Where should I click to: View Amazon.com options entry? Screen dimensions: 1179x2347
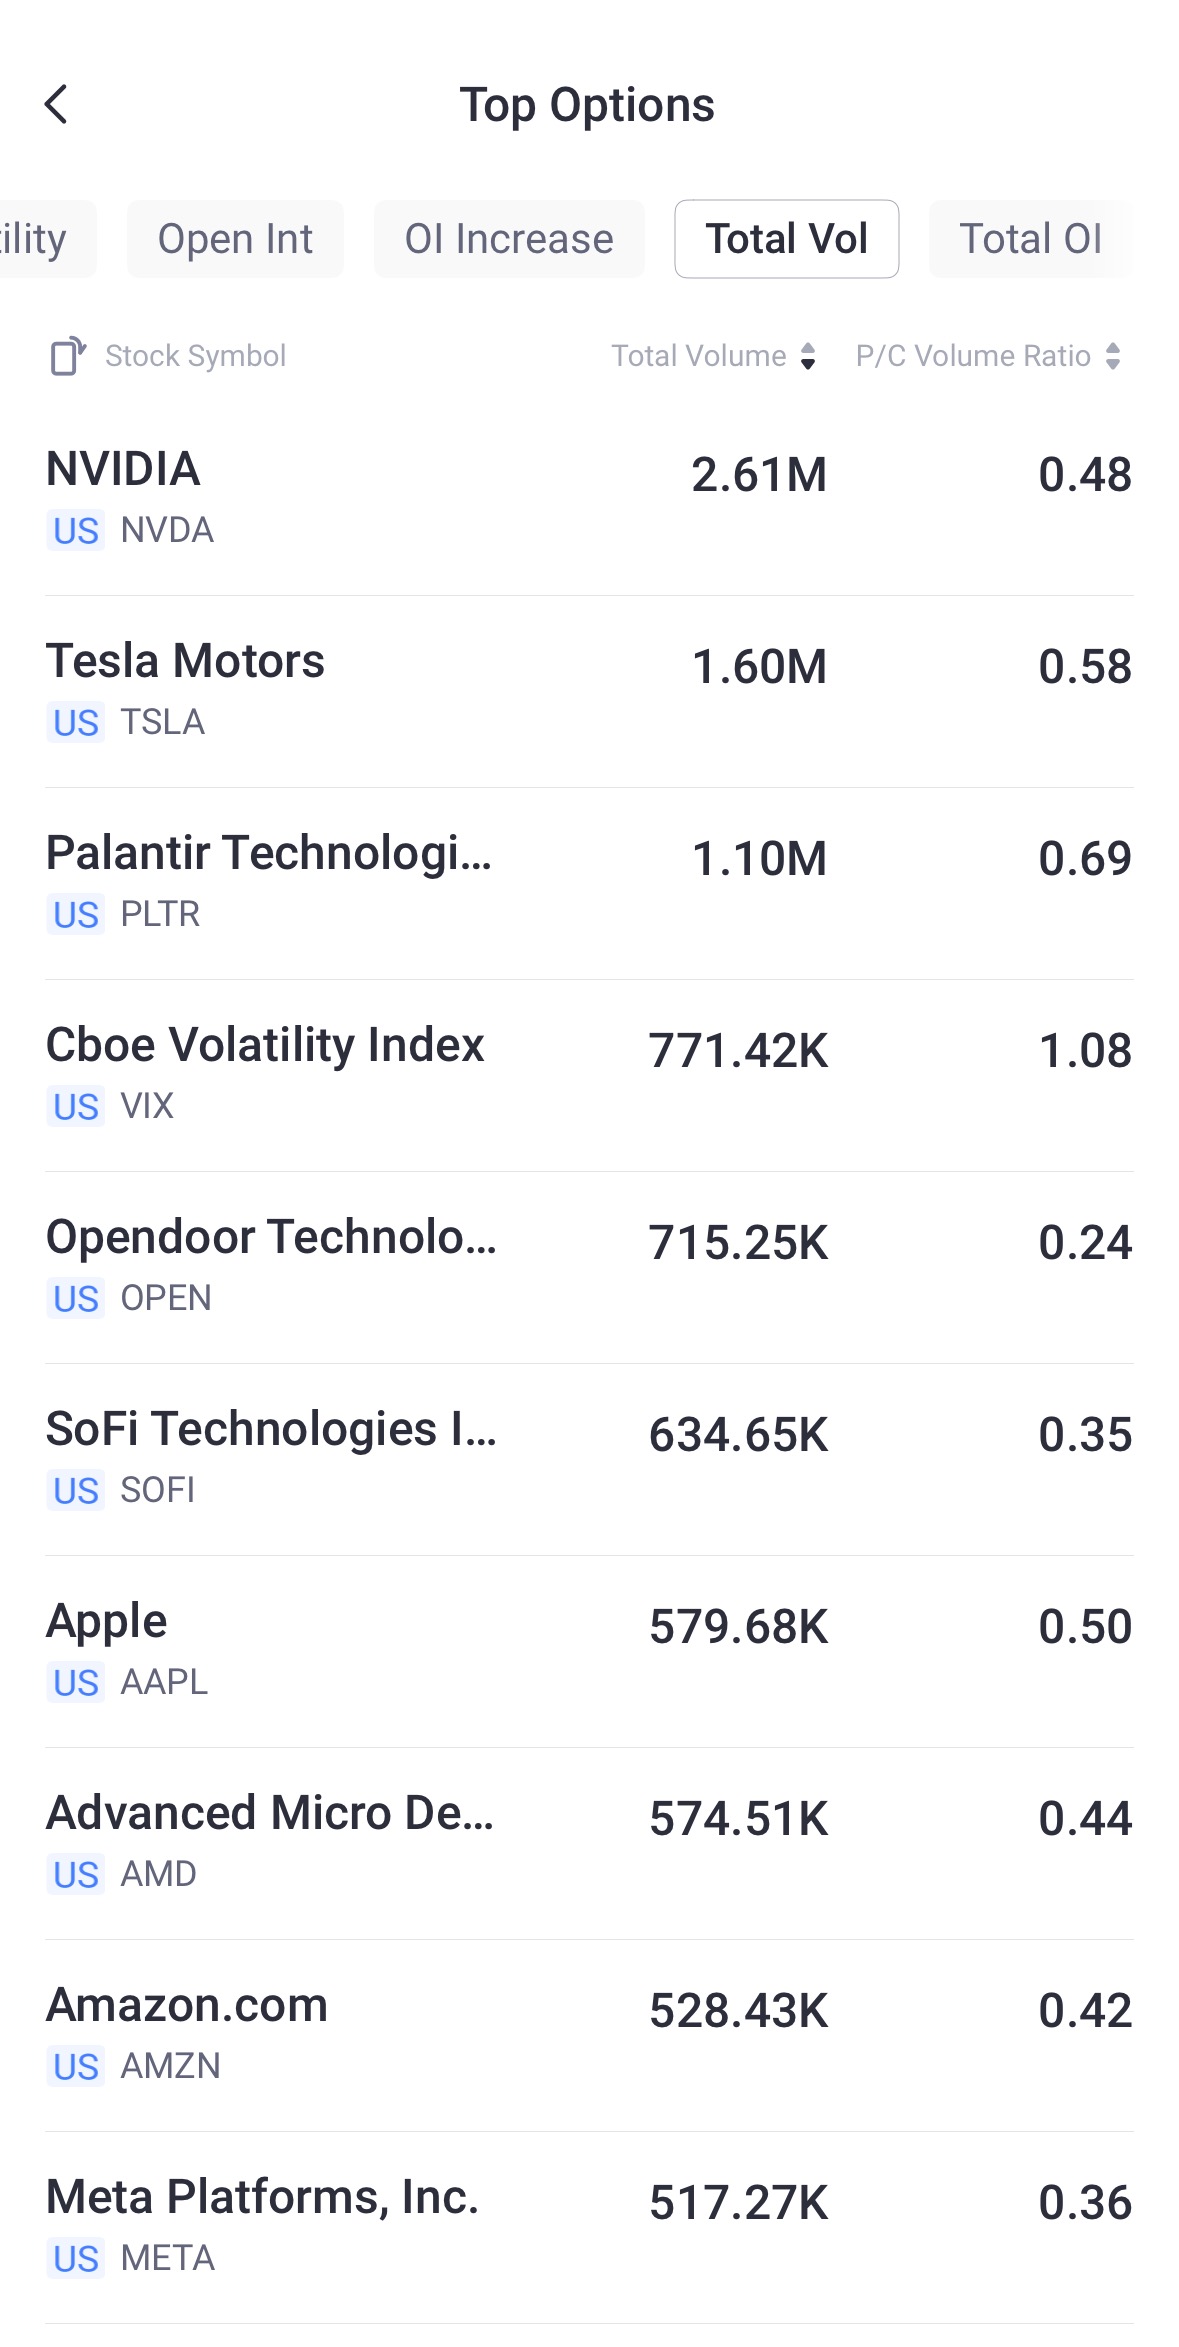589,2034
